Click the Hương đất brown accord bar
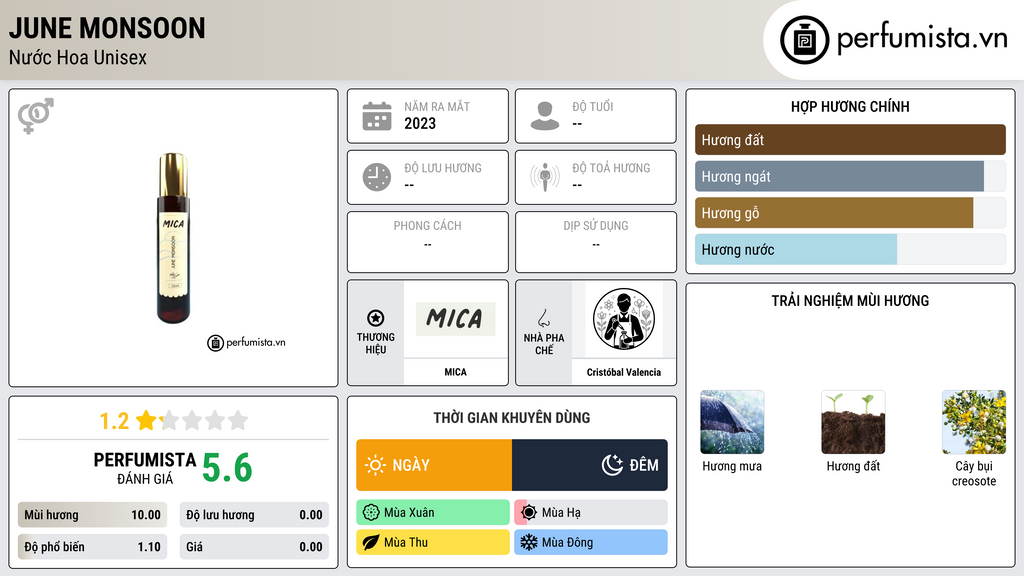This screenshot has height=576, width=1024. 850,140
